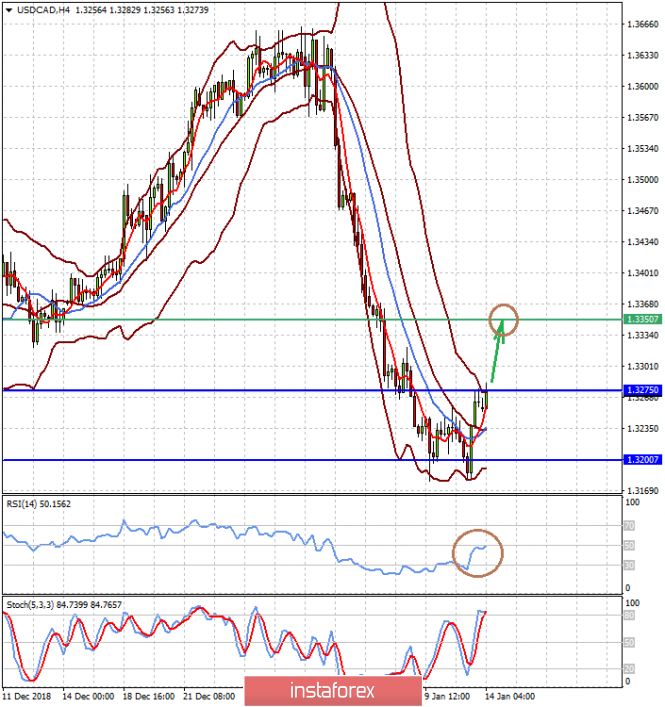Click the brown circle in RSI panel
This screenshot has height=707, width=665.
pos(477,552)
